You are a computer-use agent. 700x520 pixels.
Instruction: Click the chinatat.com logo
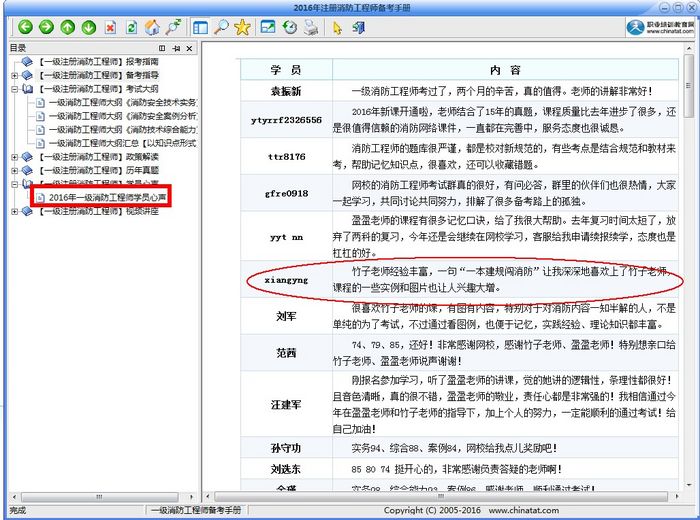660,27
